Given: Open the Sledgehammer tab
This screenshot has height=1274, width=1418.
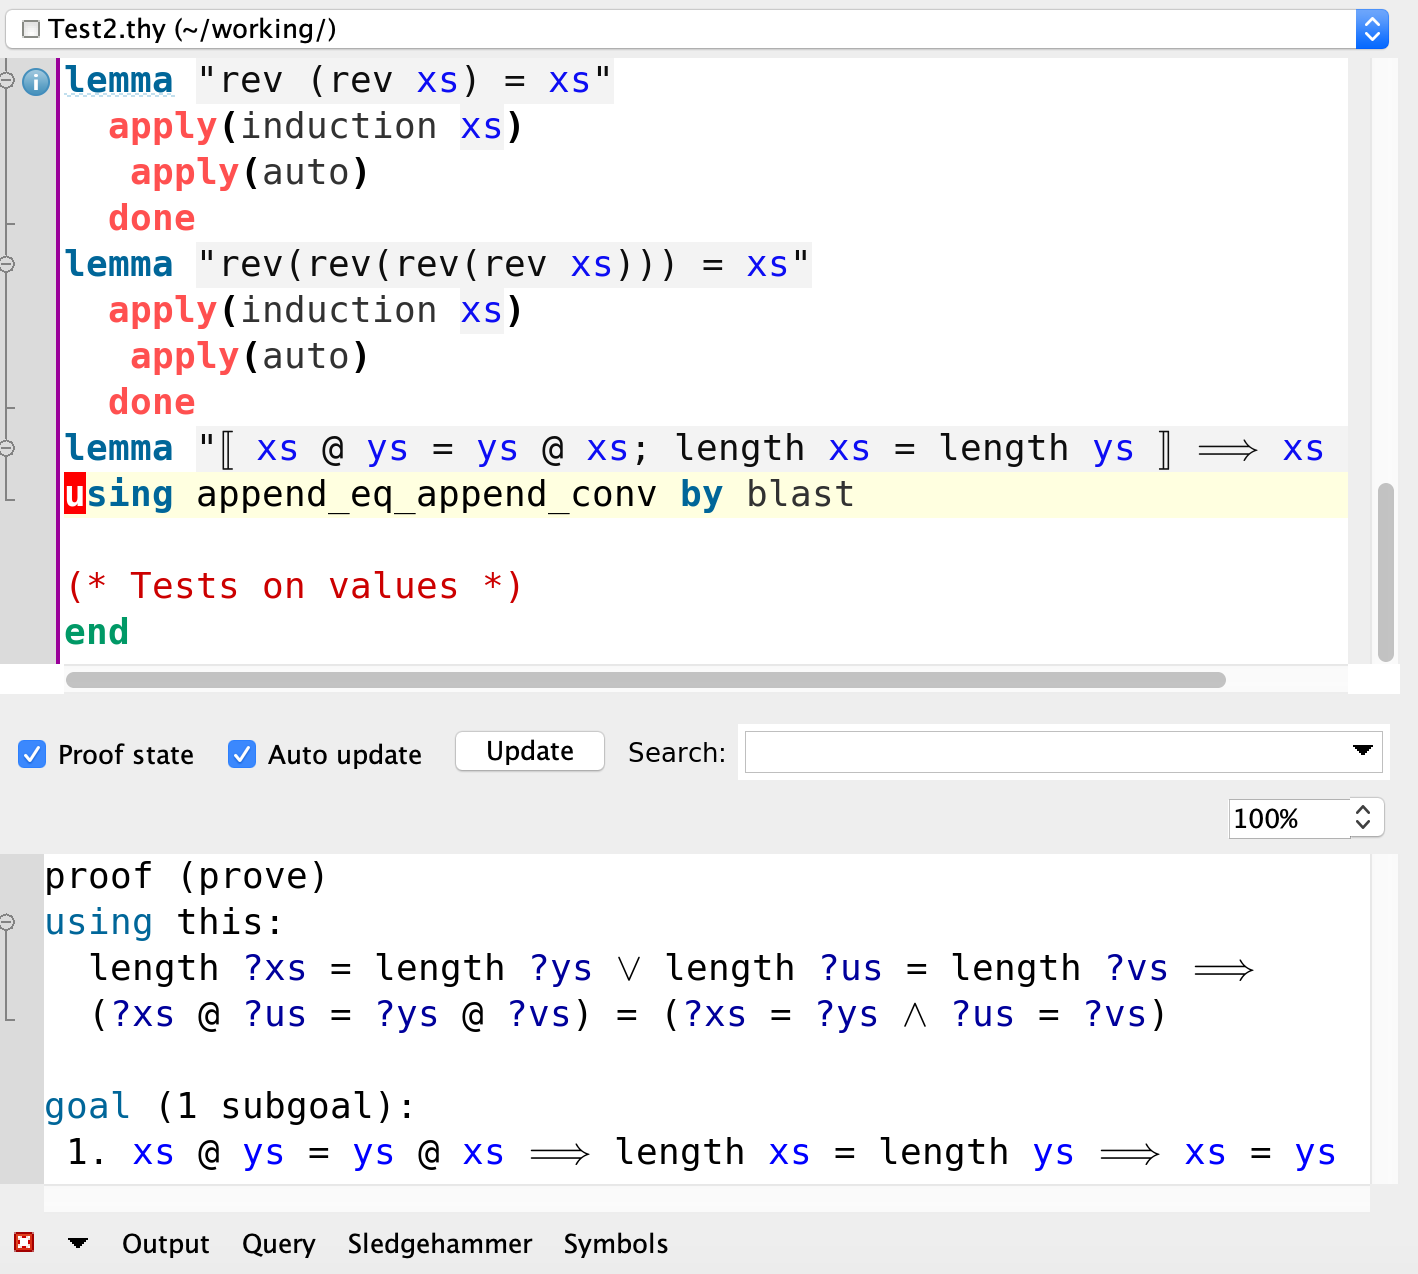Looking at the screenshot, I should coord(440,1244).
